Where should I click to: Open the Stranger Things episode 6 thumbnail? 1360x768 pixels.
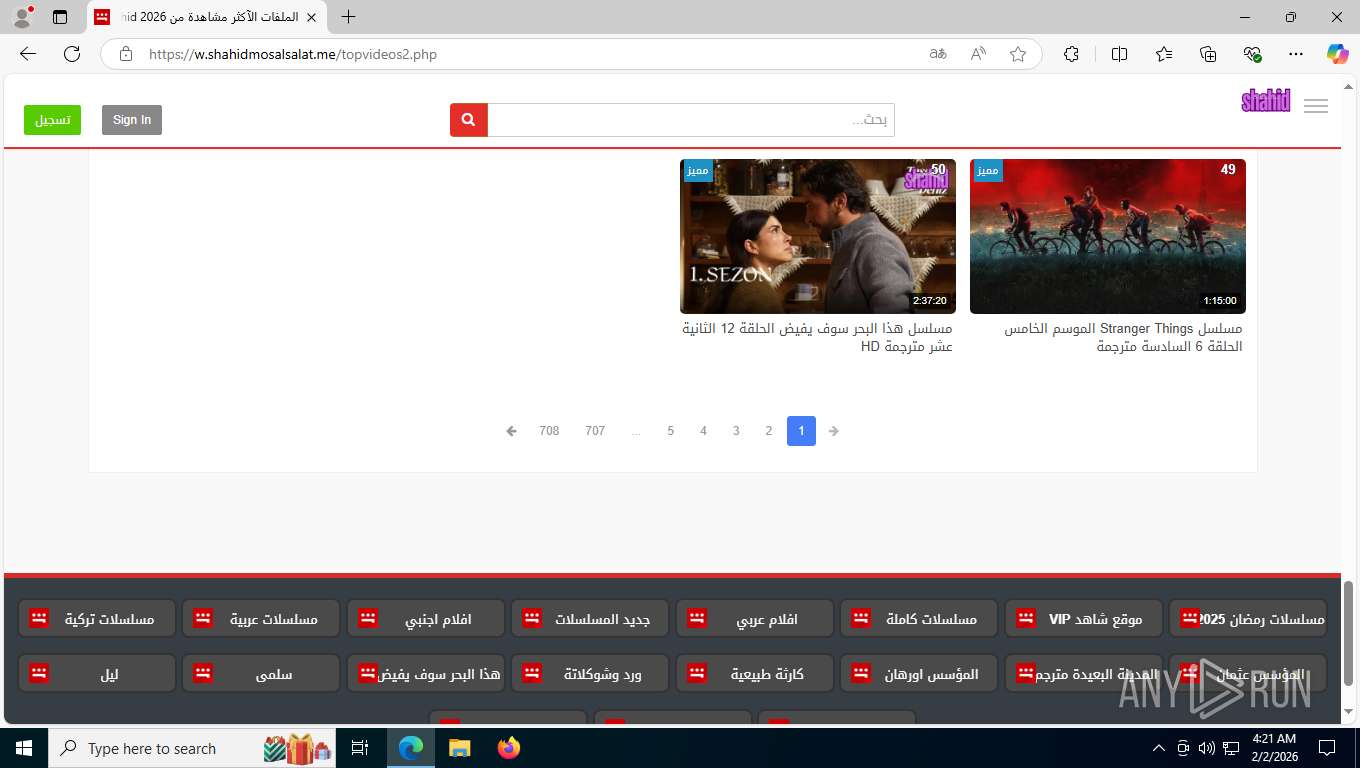[x=1108, y=236]
